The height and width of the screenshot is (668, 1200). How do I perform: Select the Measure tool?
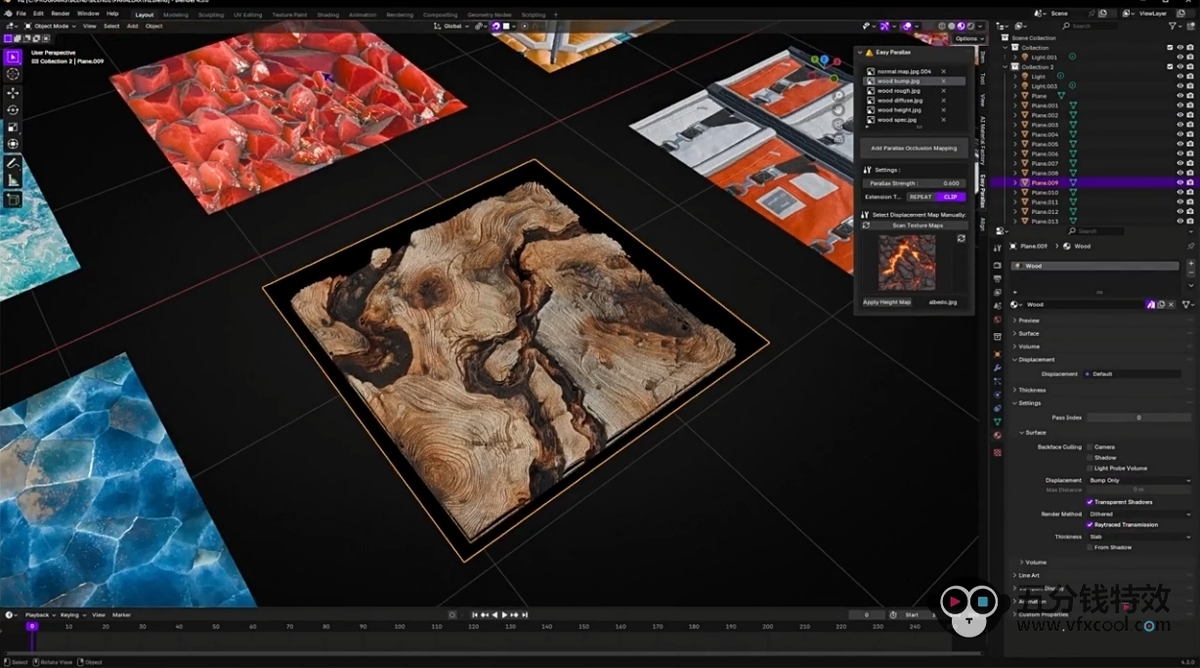tap(13, 180)
